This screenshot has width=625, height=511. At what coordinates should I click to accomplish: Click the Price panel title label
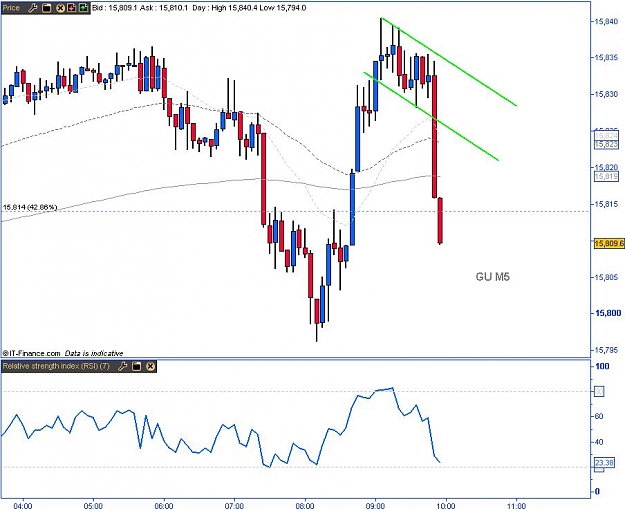[x=12, y=8]
